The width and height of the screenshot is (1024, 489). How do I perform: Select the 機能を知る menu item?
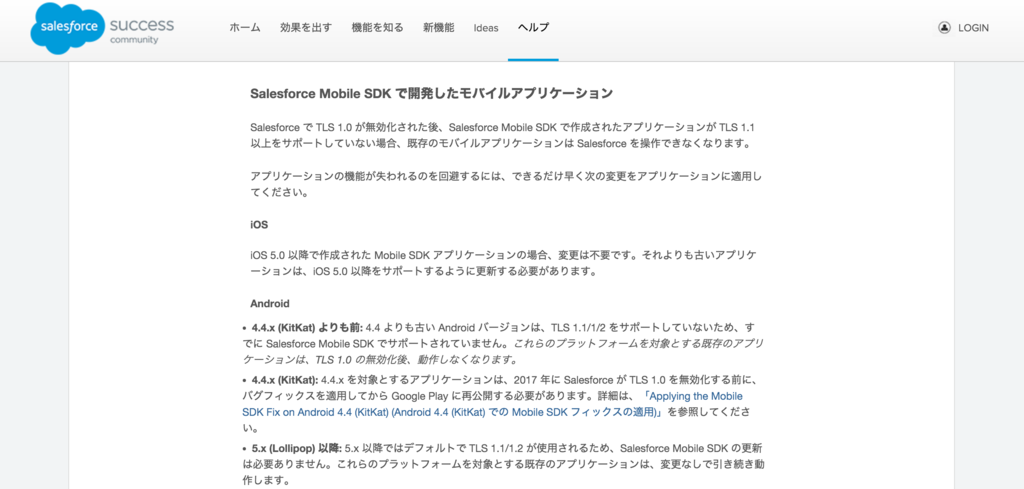(x=377, y=28)
